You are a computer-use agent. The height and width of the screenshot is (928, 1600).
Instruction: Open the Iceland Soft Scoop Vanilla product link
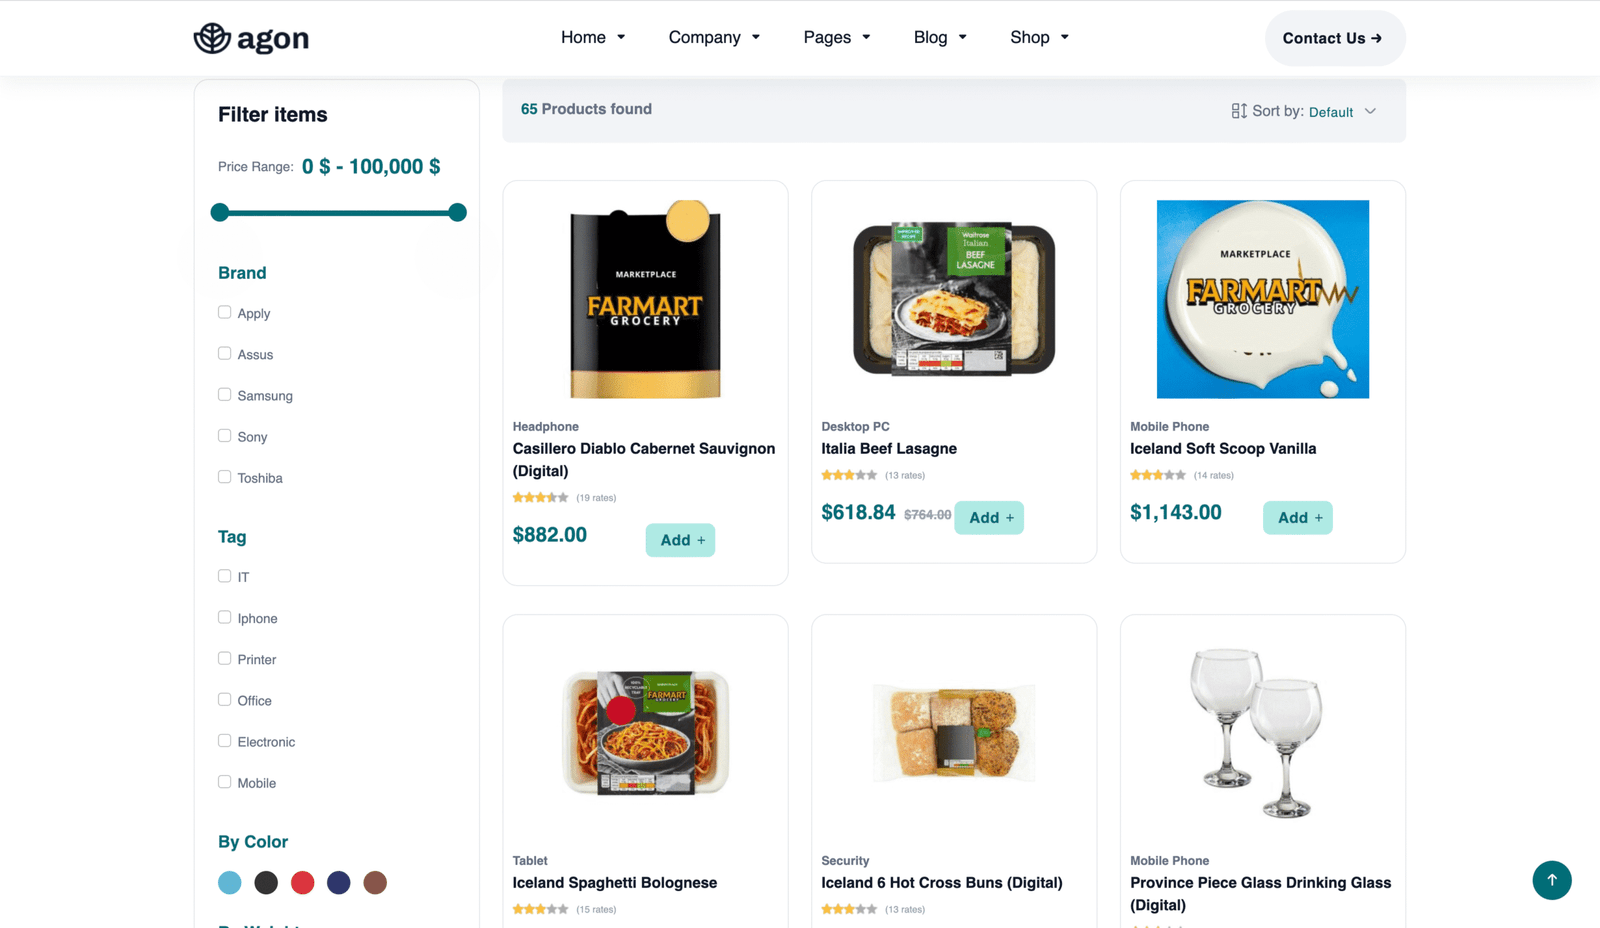point(1222,449)
